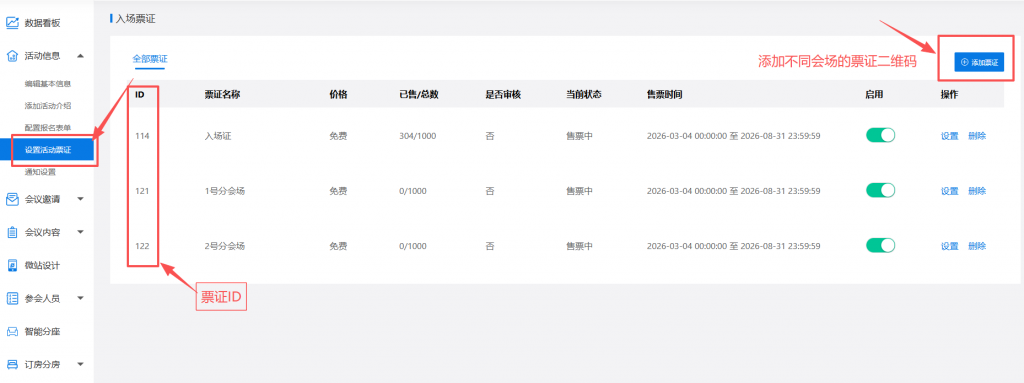Image resolution: width=1024 pixels, height=383 pixels.
Task: Click ticket ID 121 cell
Action: coord(142,191)
